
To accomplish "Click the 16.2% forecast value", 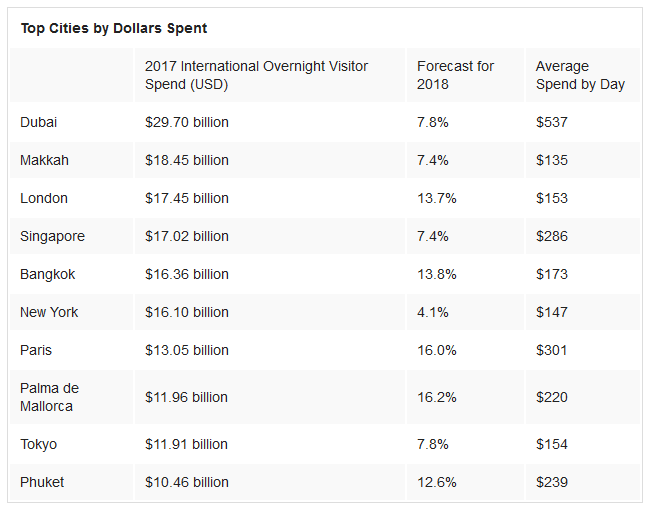I will 436,397.
